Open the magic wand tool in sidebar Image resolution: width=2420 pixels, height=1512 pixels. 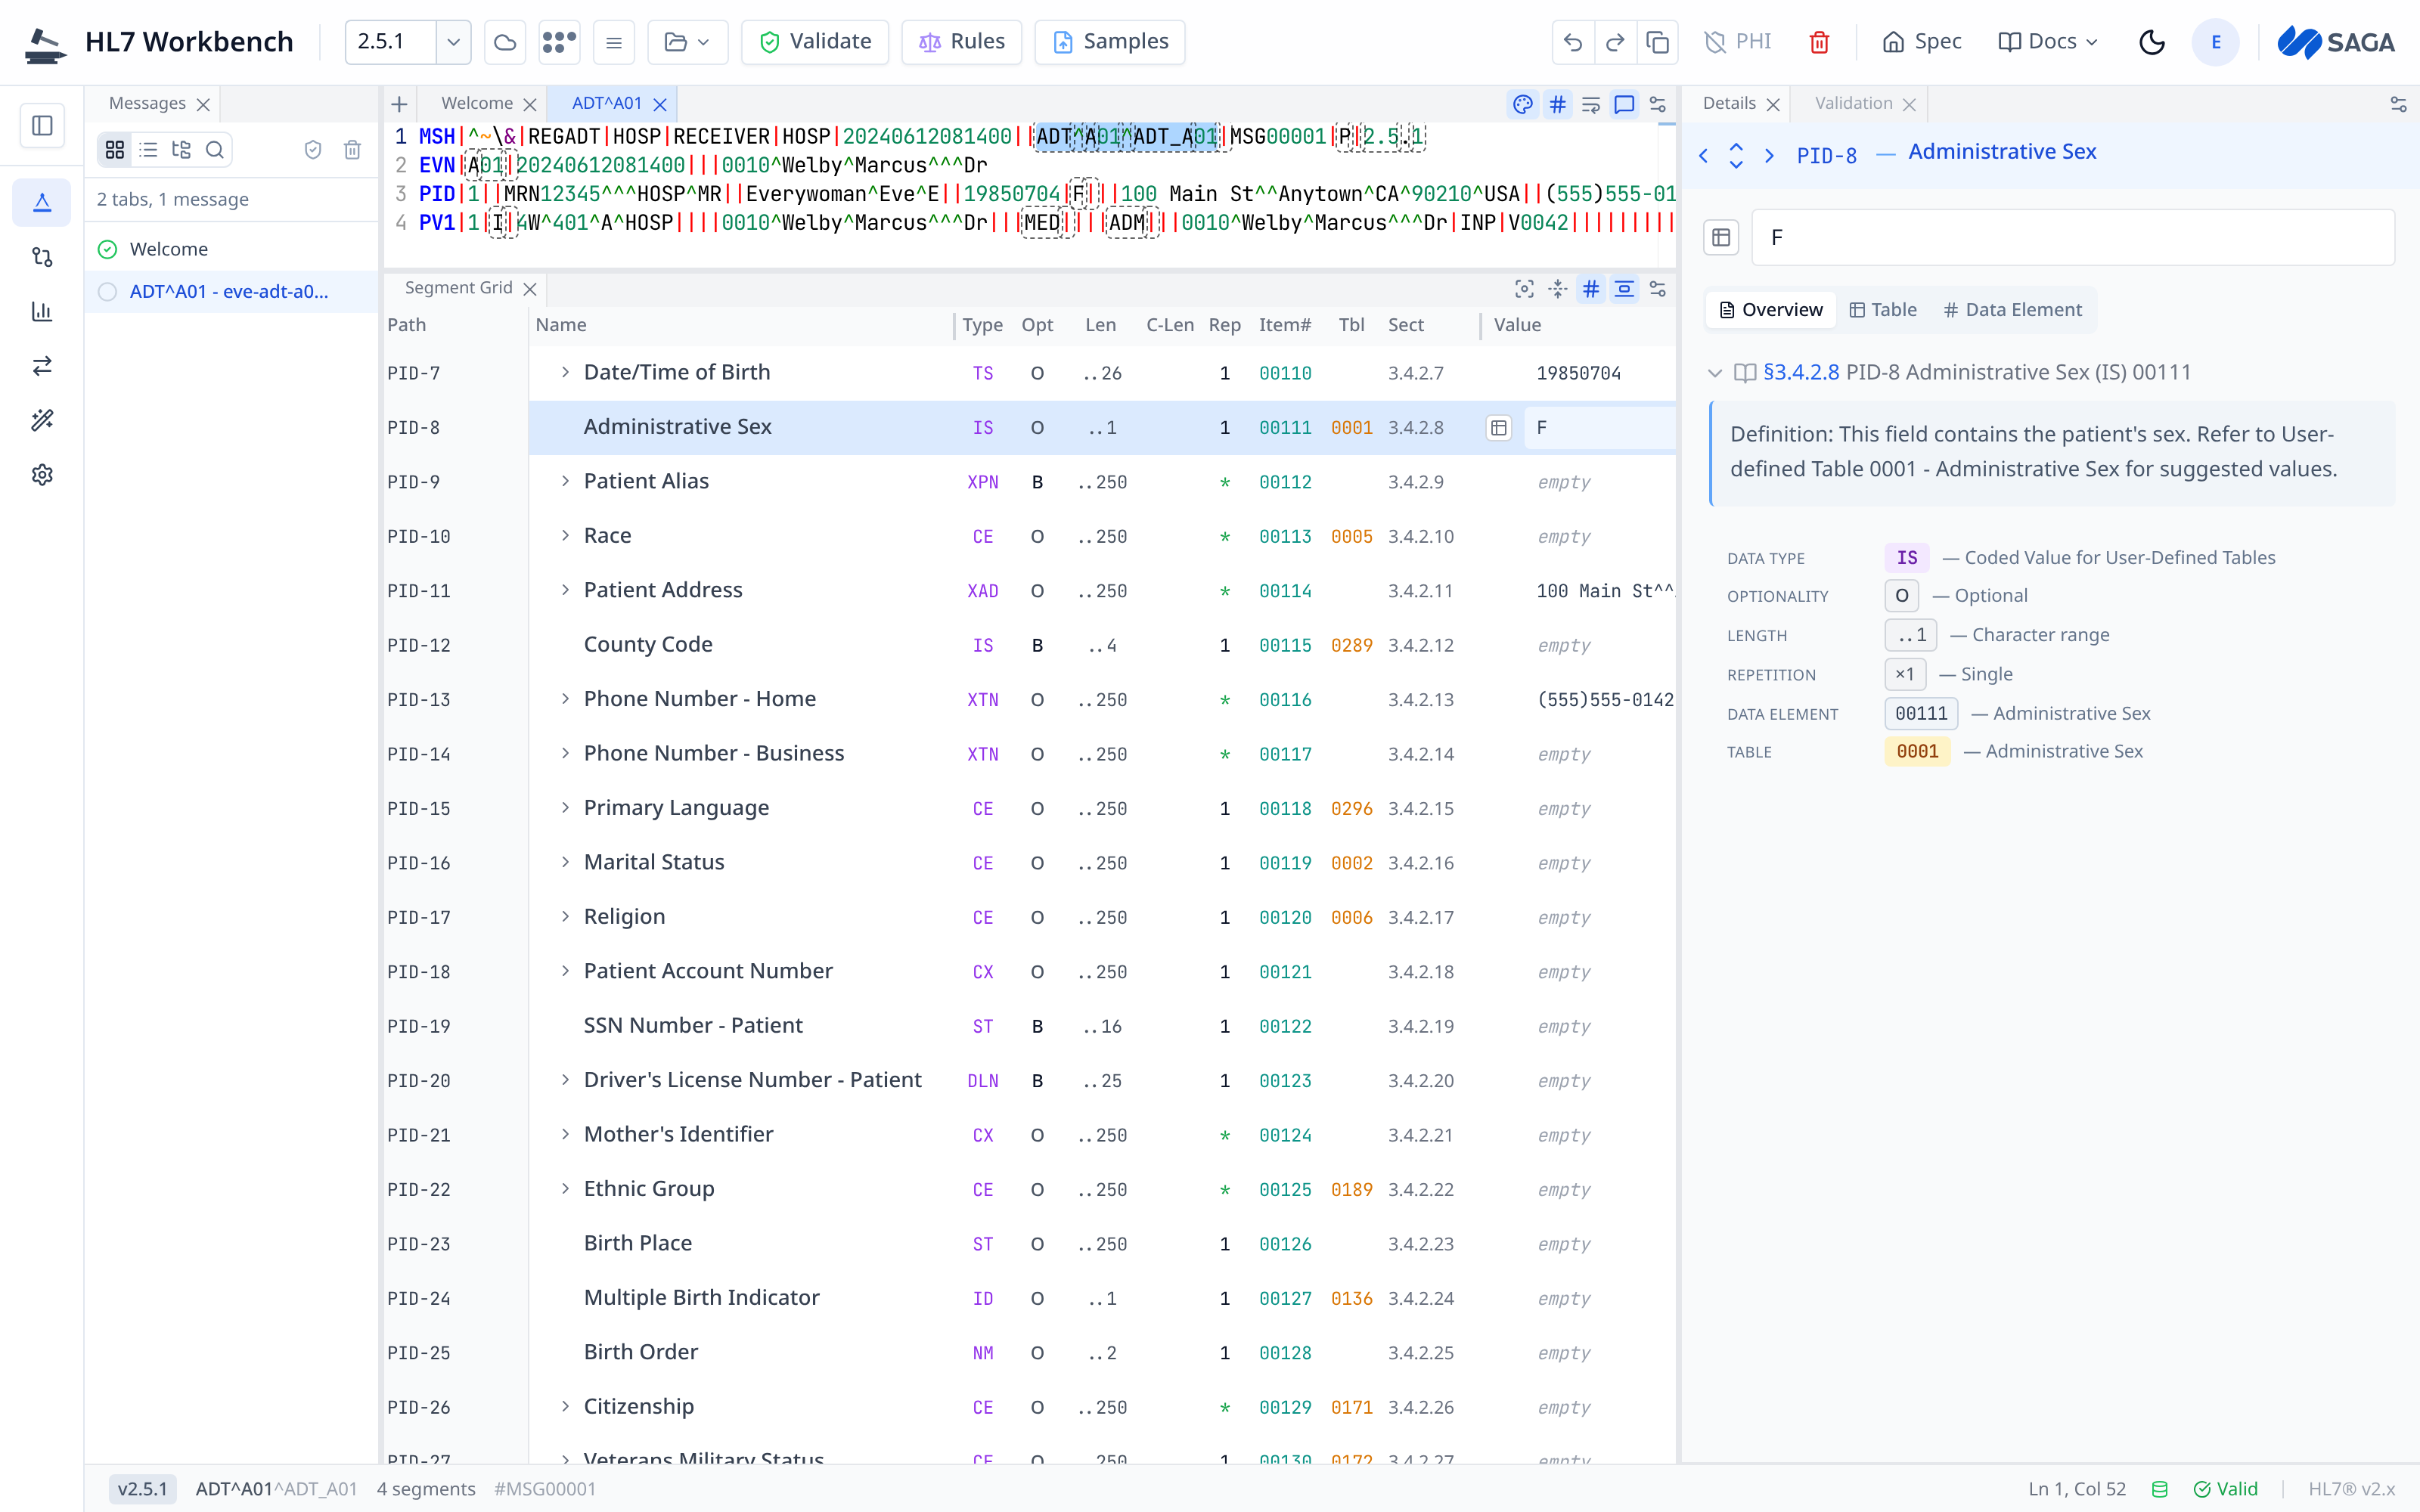[x=42, y=420]
